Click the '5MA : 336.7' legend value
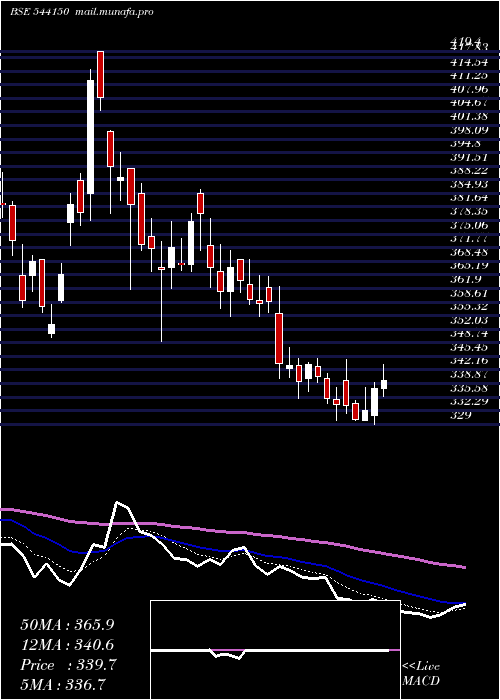Image resolution: width=500 pixels, height=700 pixels. pos(63,684)
